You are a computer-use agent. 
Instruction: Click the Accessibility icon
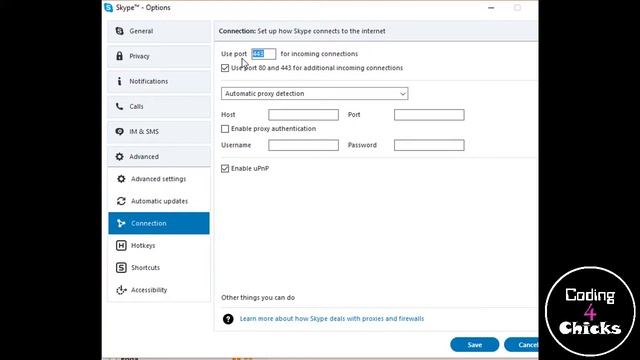tap(121, 290)
